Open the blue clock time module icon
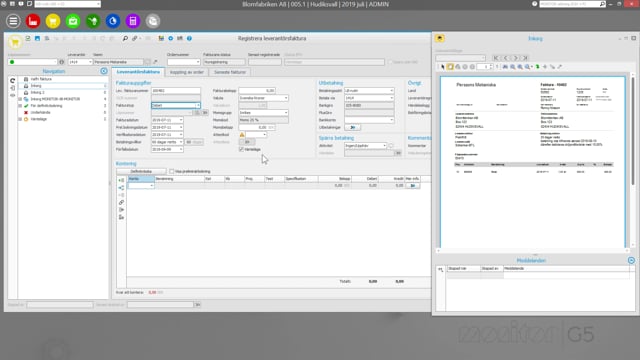This screenshot has height=360, width=640. click(113, 21)
